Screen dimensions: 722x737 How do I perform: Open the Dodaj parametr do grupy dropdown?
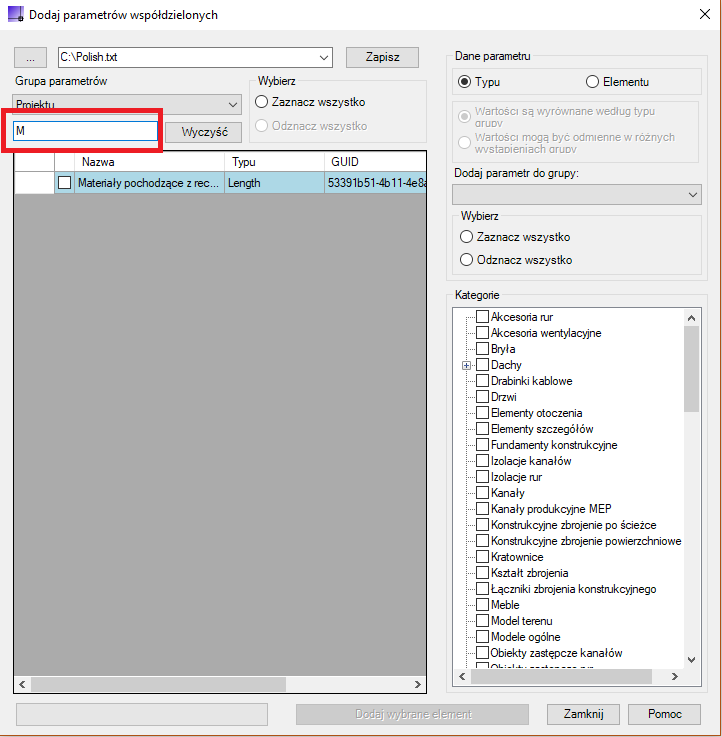pyautogui.click(x=577, y=195)
